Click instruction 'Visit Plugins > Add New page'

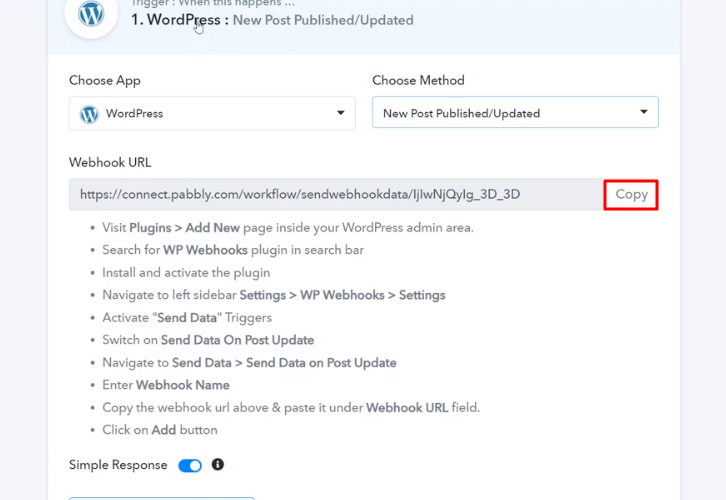tap(288, 228)
